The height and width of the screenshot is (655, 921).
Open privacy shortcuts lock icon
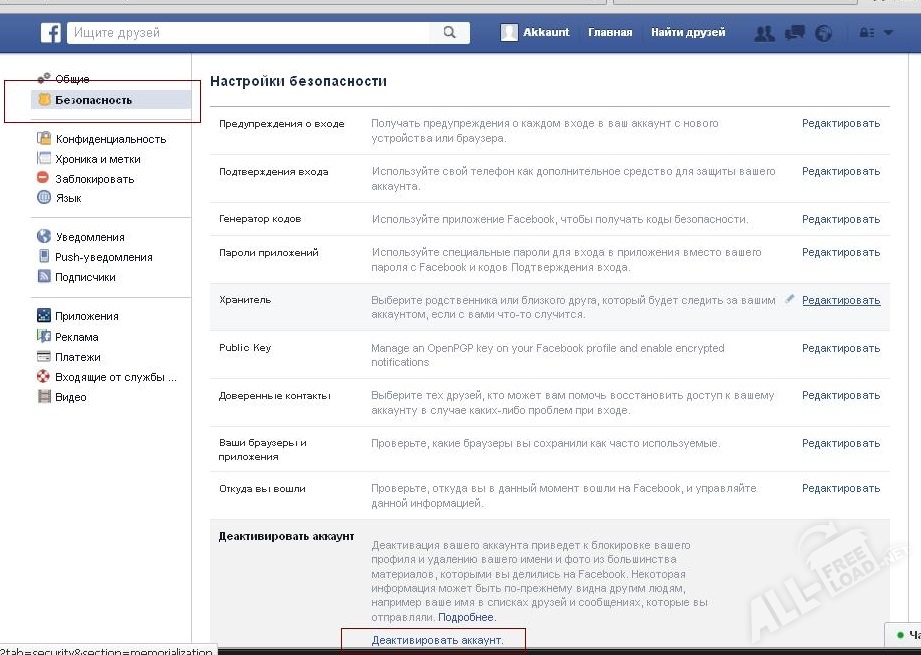[867, 33]
